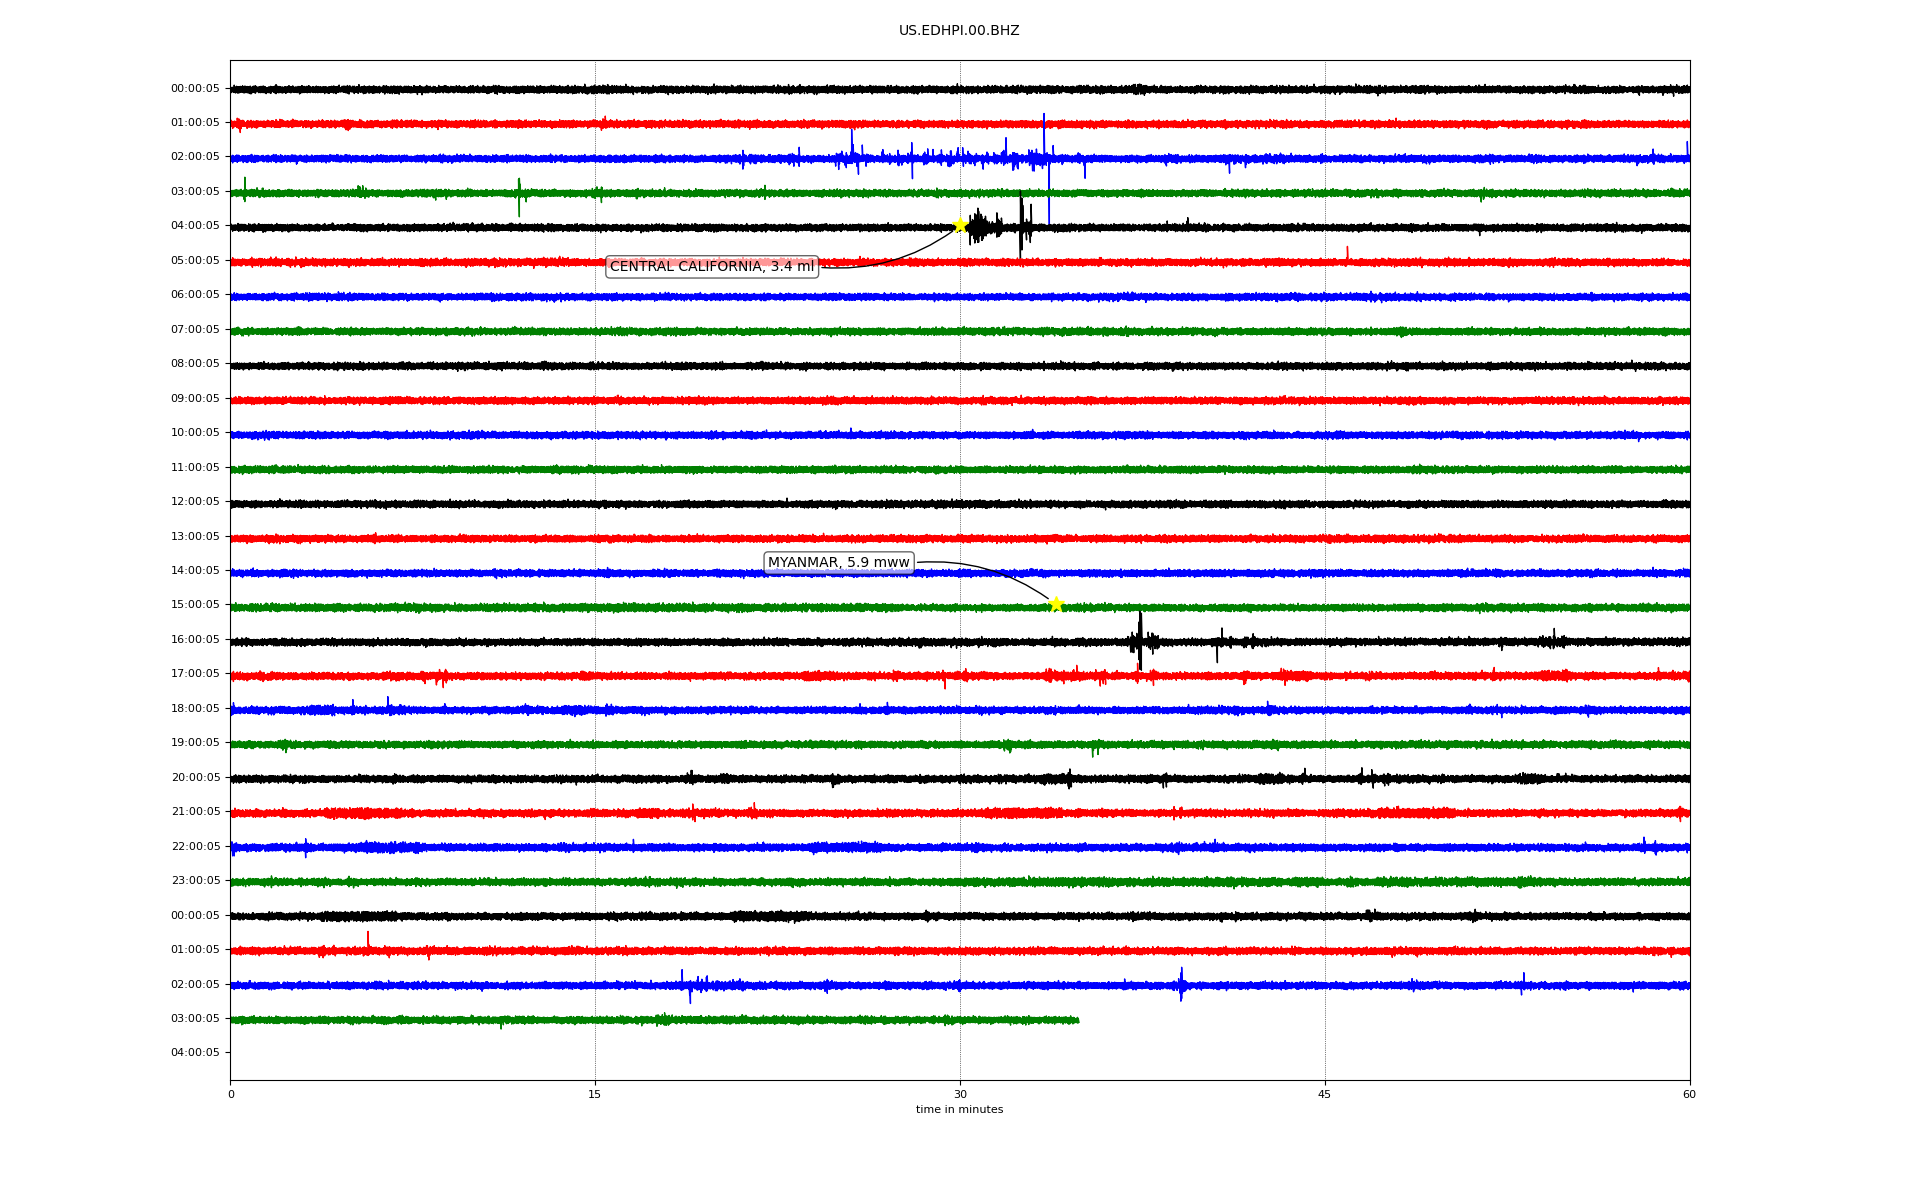Screen dimensions: 1920x1200
Task: Click the yellow star on the 04:00:05 trace
Action: tap(959, 225)
